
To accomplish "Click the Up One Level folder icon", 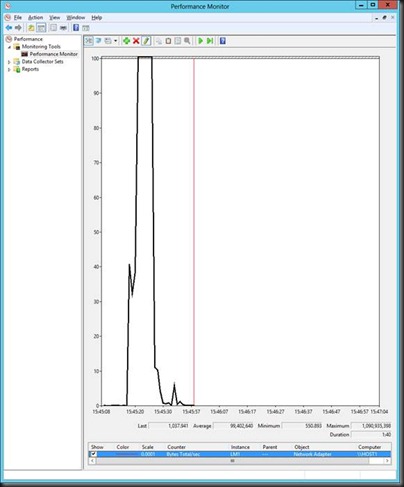I will pos(31,28).
